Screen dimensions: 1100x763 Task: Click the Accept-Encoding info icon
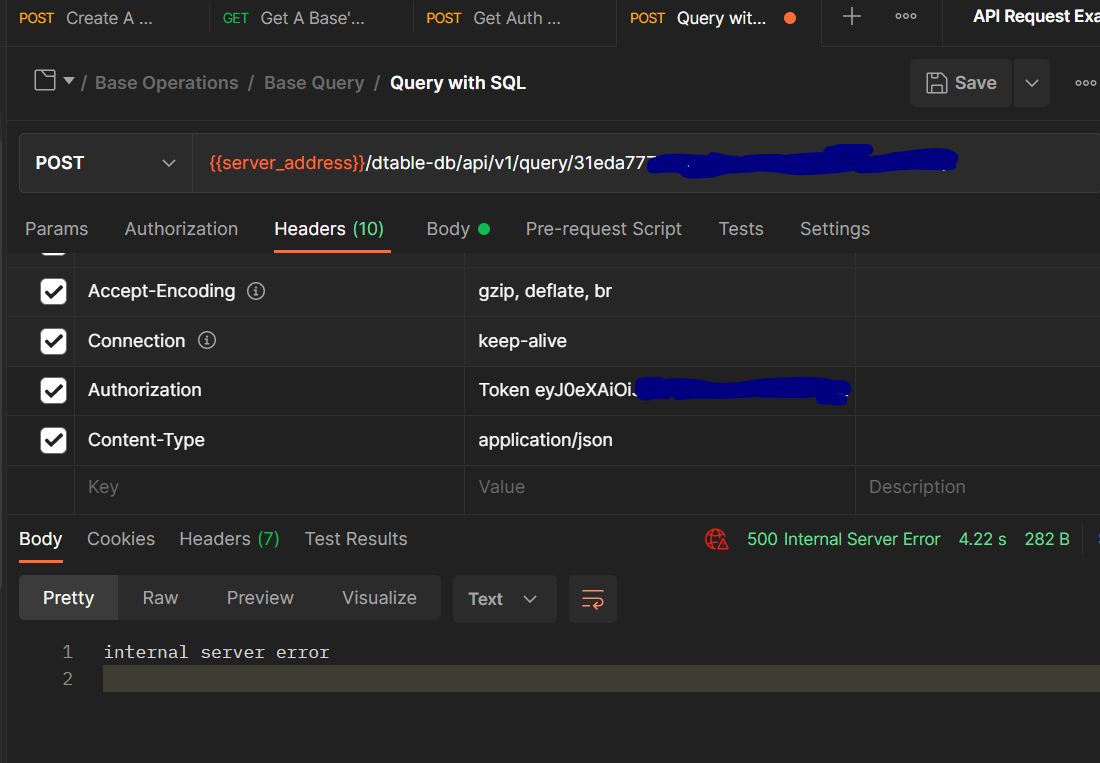(x=256, y=291)
